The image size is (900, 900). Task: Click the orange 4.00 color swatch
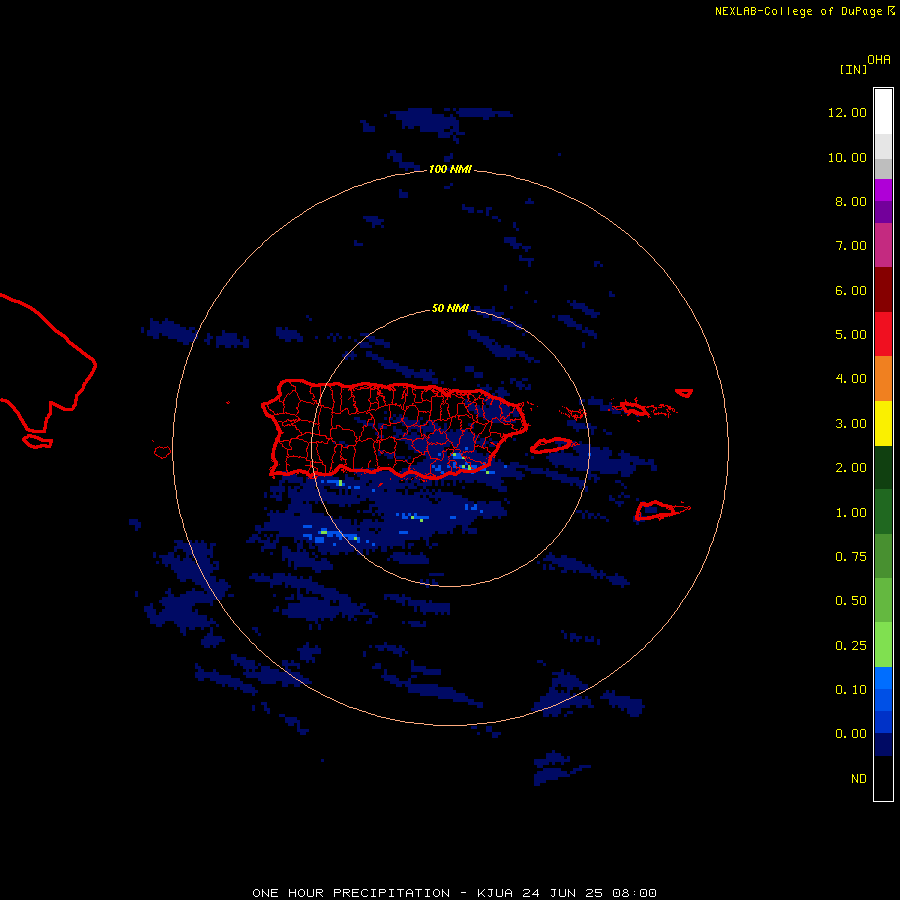pyautogui.click(x=883, y=379)
